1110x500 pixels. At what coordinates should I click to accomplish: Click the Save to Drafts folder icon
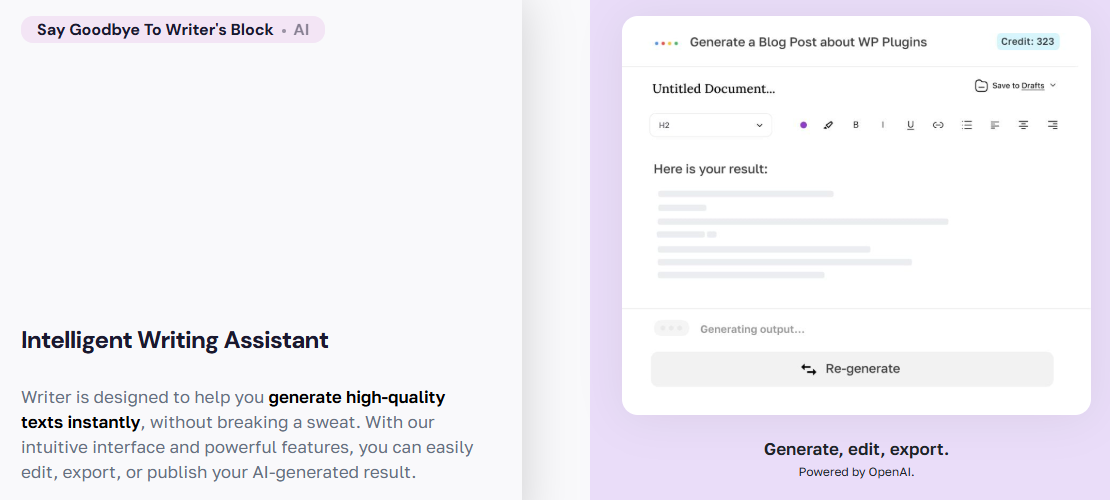[981, 86]
